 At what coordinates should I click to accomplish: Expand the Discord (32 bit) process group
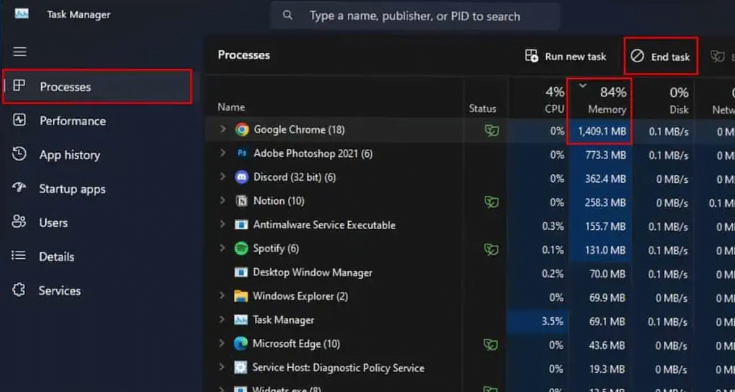pos(223,177)
